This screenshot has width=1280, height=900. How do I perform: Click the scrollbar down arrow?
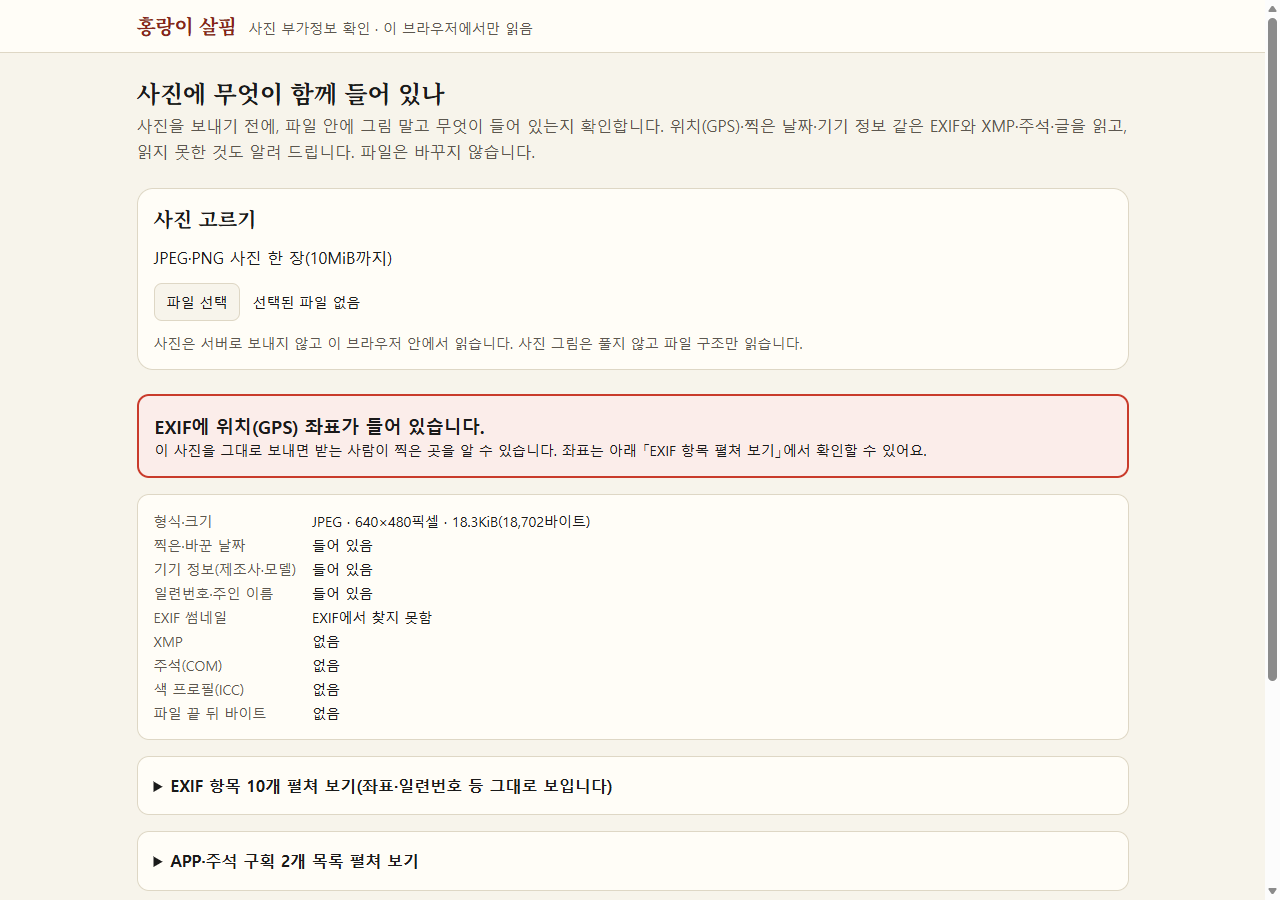[x=1272, y=891]
